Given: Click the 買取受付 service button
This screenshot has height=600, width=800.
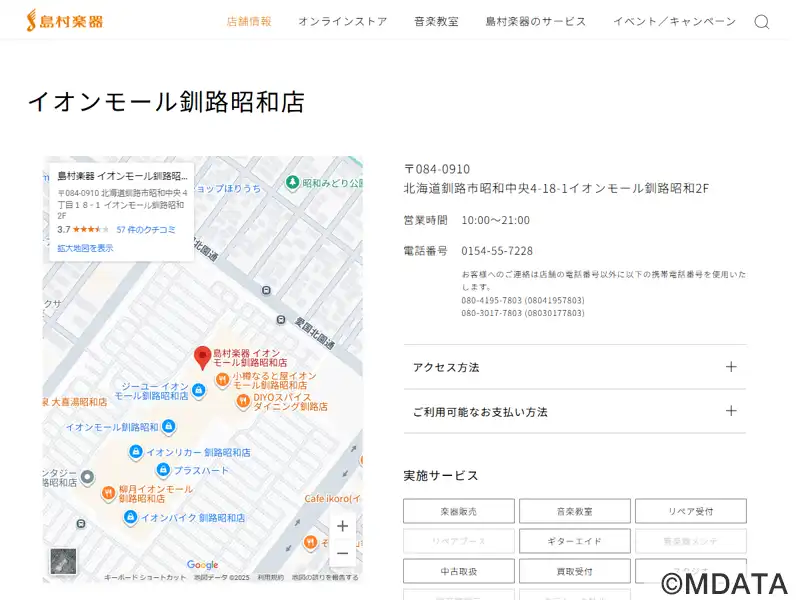Looking at the screenshot, I should [574, 571].
